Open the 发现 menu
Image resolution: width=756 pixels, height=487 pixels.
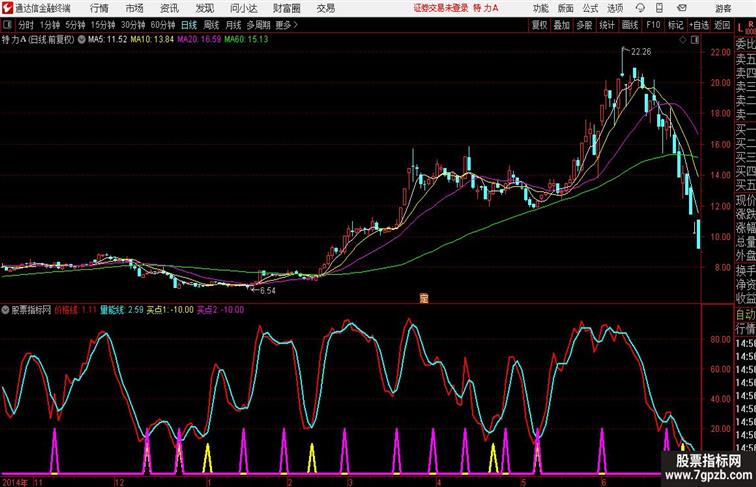tap(204, 8)
